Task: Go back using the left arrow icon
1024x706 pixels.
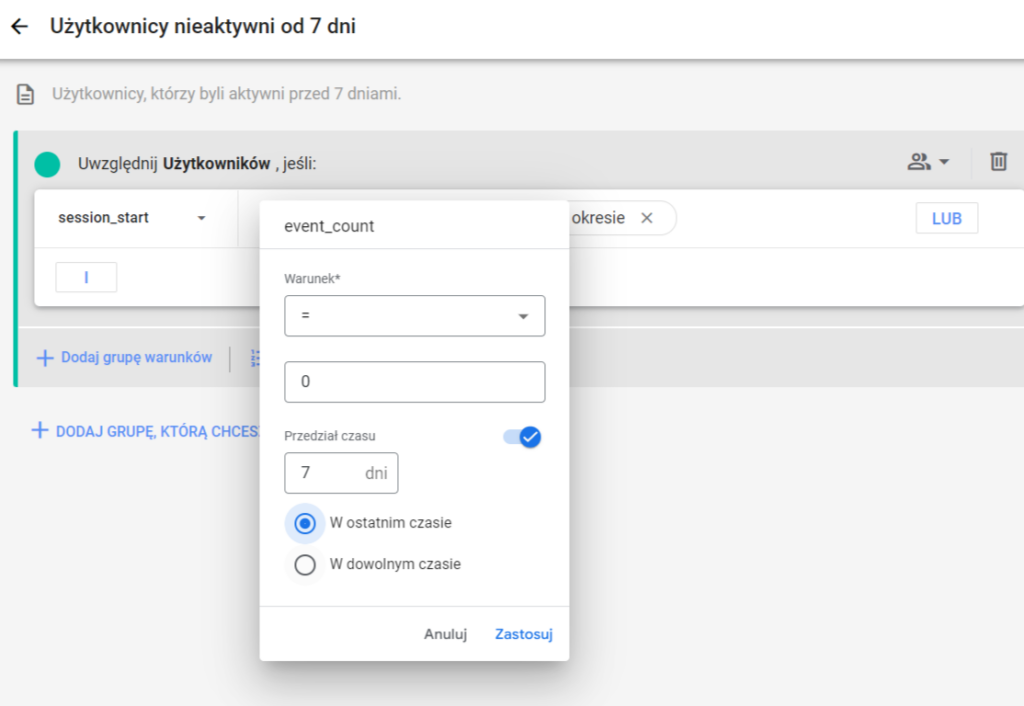Action: pyautogui.click(x=20, y=26)
